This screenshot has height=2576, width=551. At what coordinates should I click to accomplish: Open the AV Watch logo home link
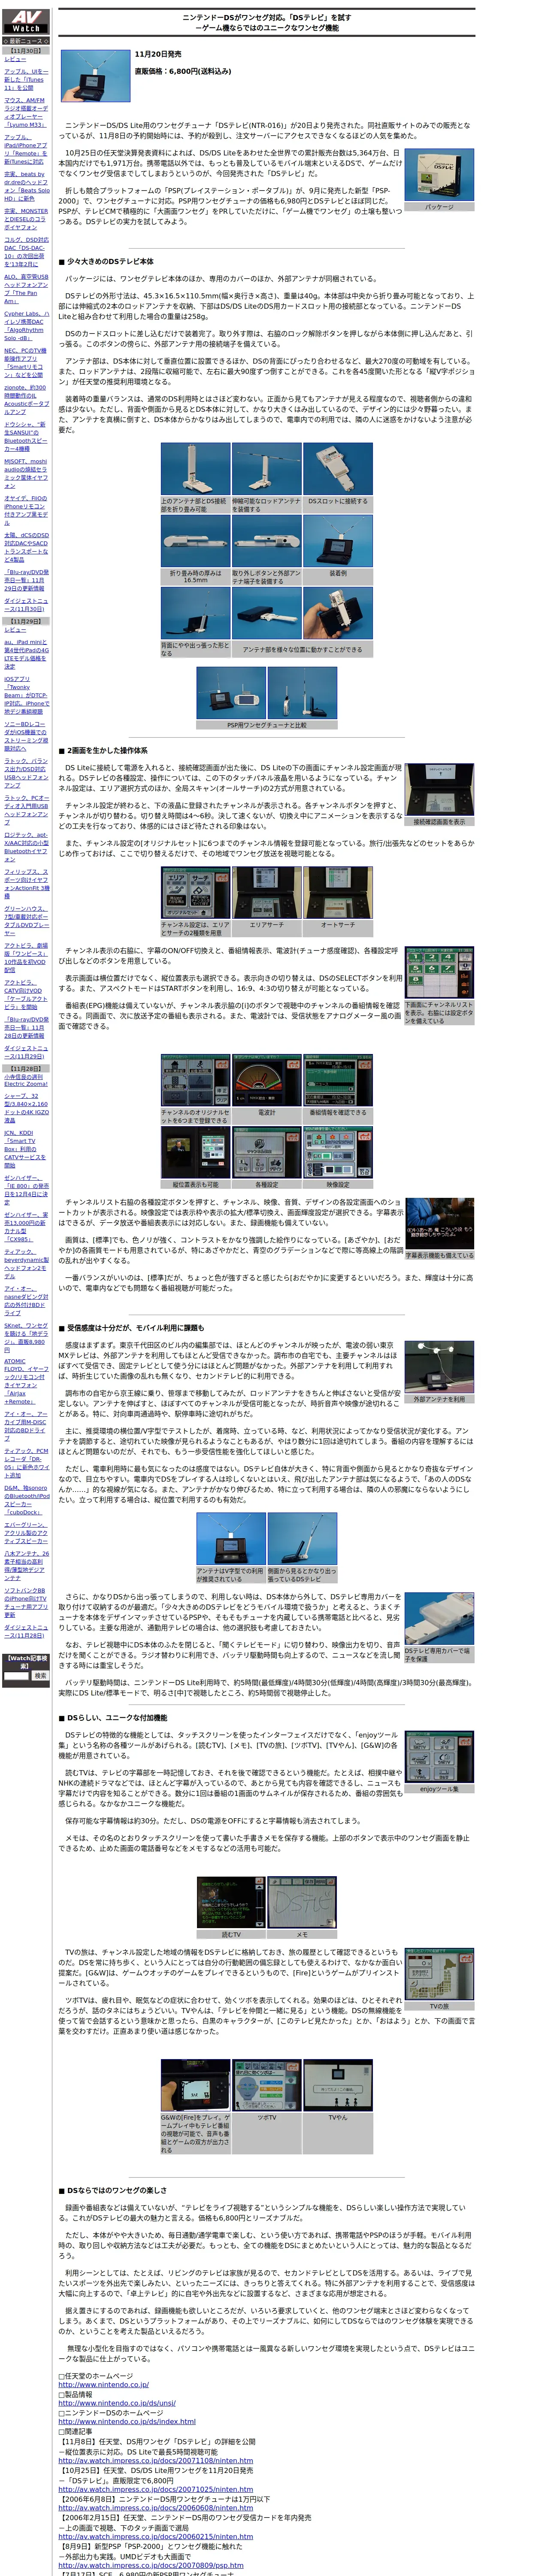coord(26,21)
